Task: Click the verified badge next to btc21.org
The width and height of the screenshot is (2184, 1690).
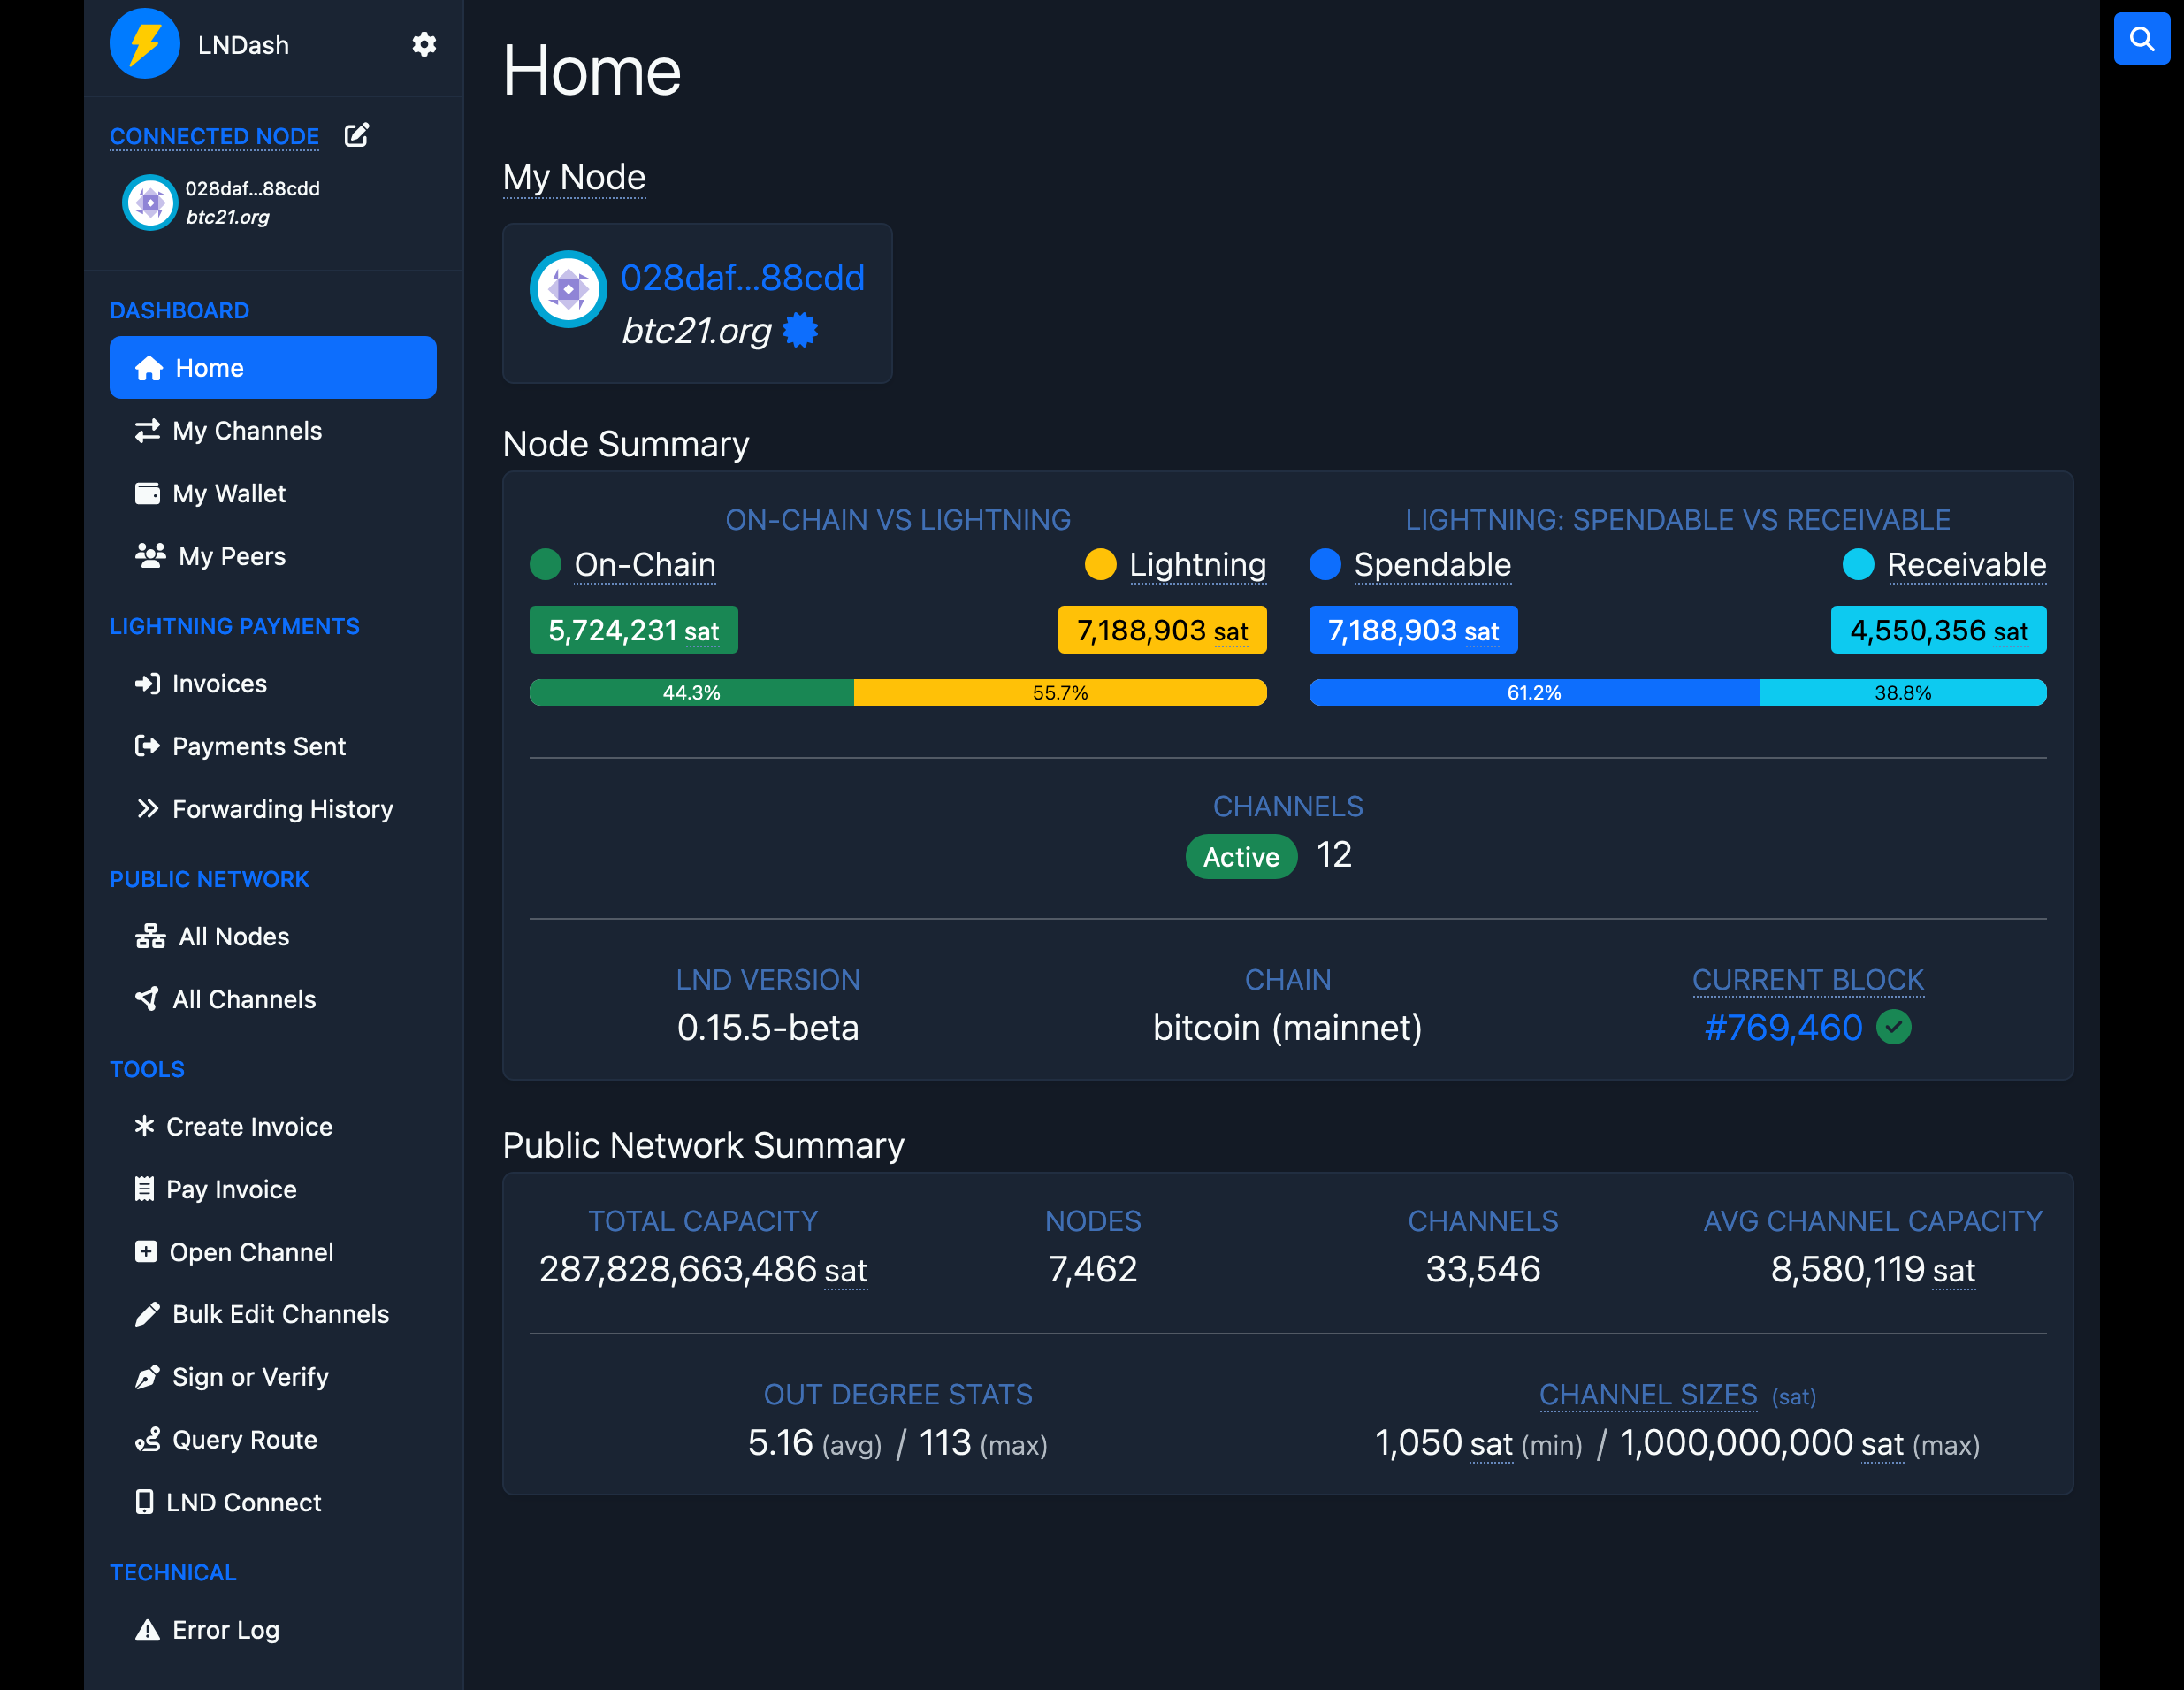Action: pyautogui.click(x=800, y=330)
